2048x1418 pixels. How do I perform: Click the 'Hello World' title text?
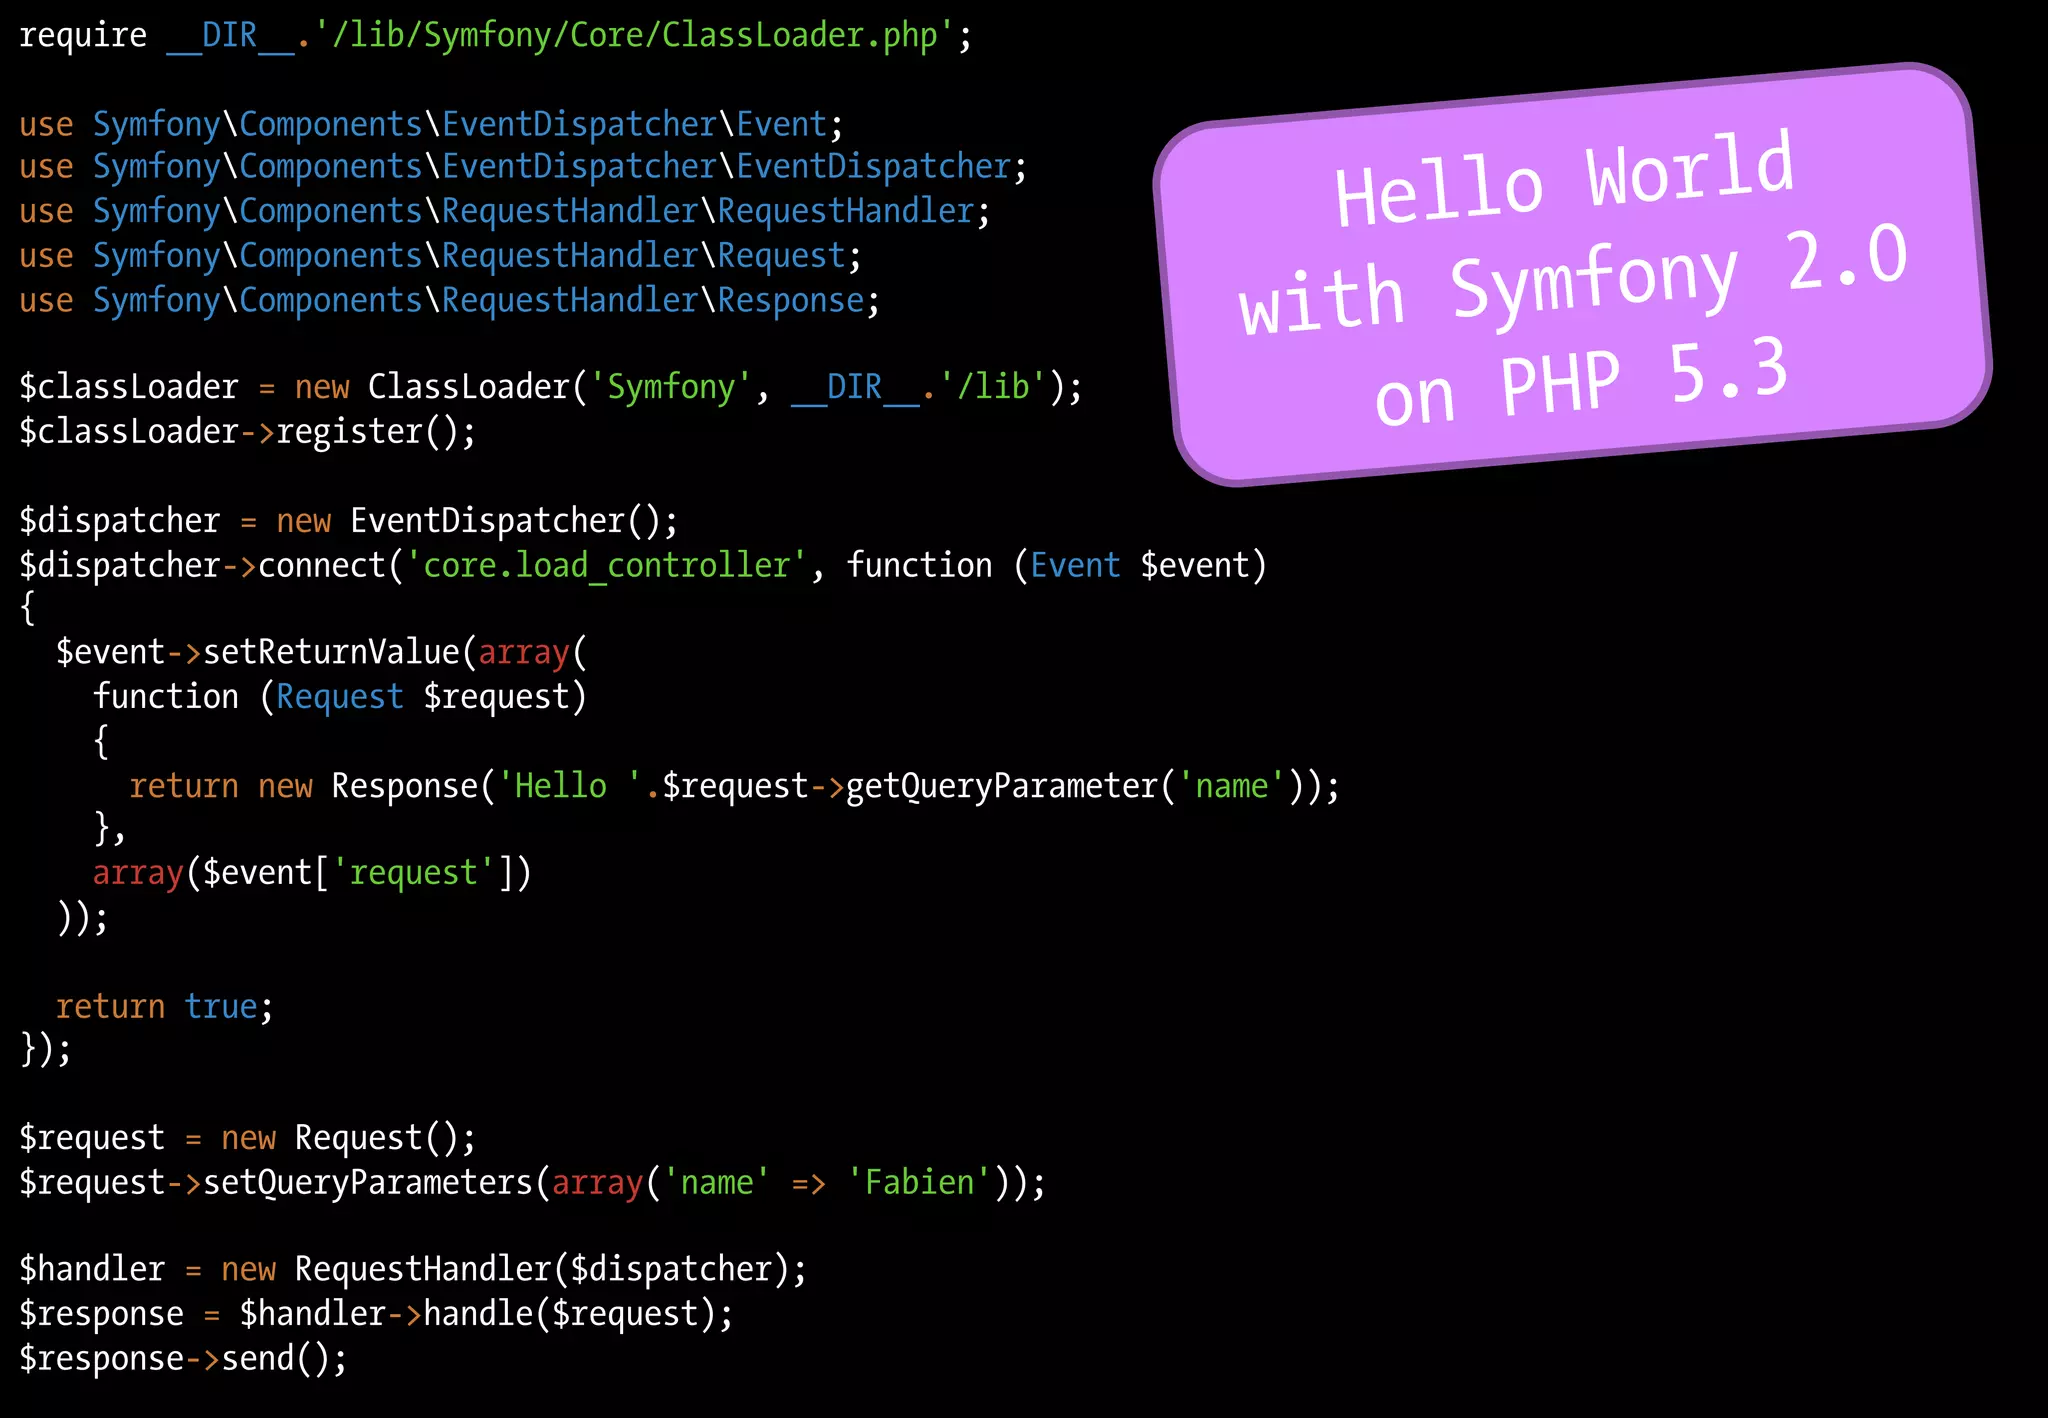pyautogui.click(x=1565, y=180)
